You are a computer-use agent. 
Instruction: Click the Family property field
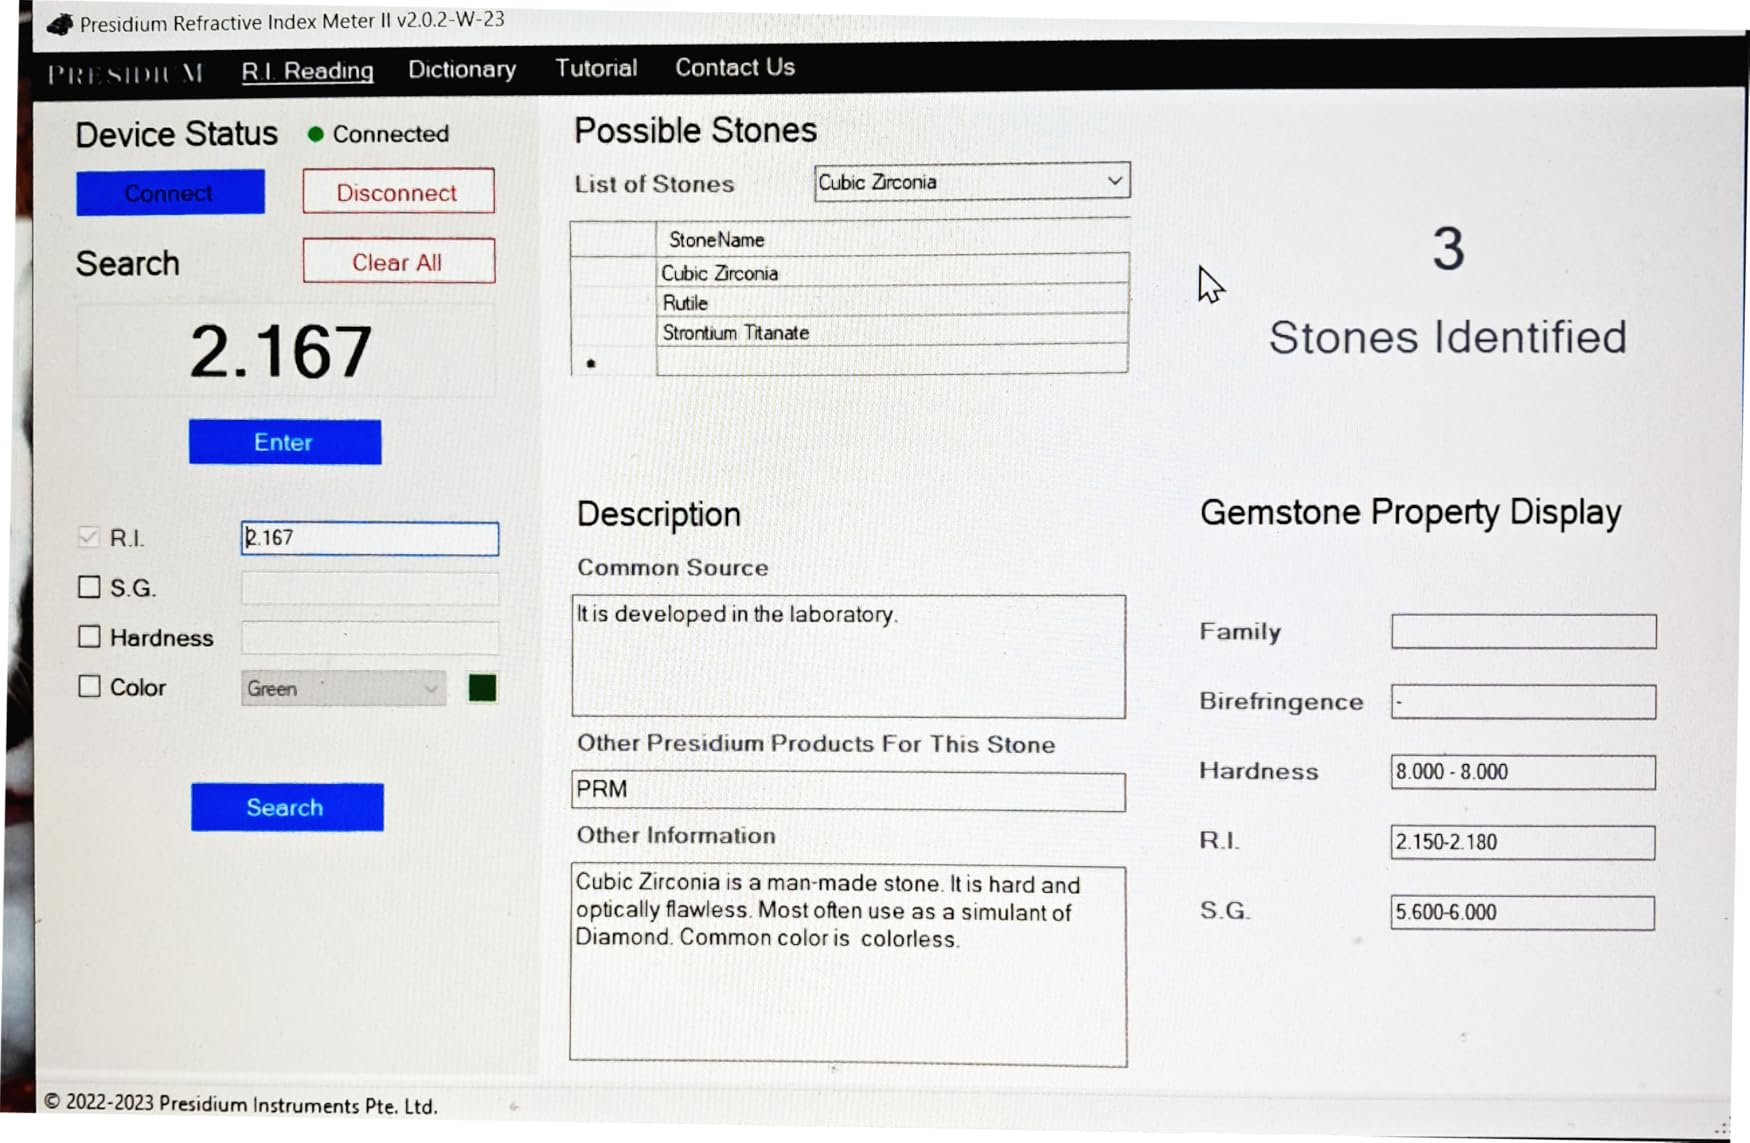point(1523,631)
